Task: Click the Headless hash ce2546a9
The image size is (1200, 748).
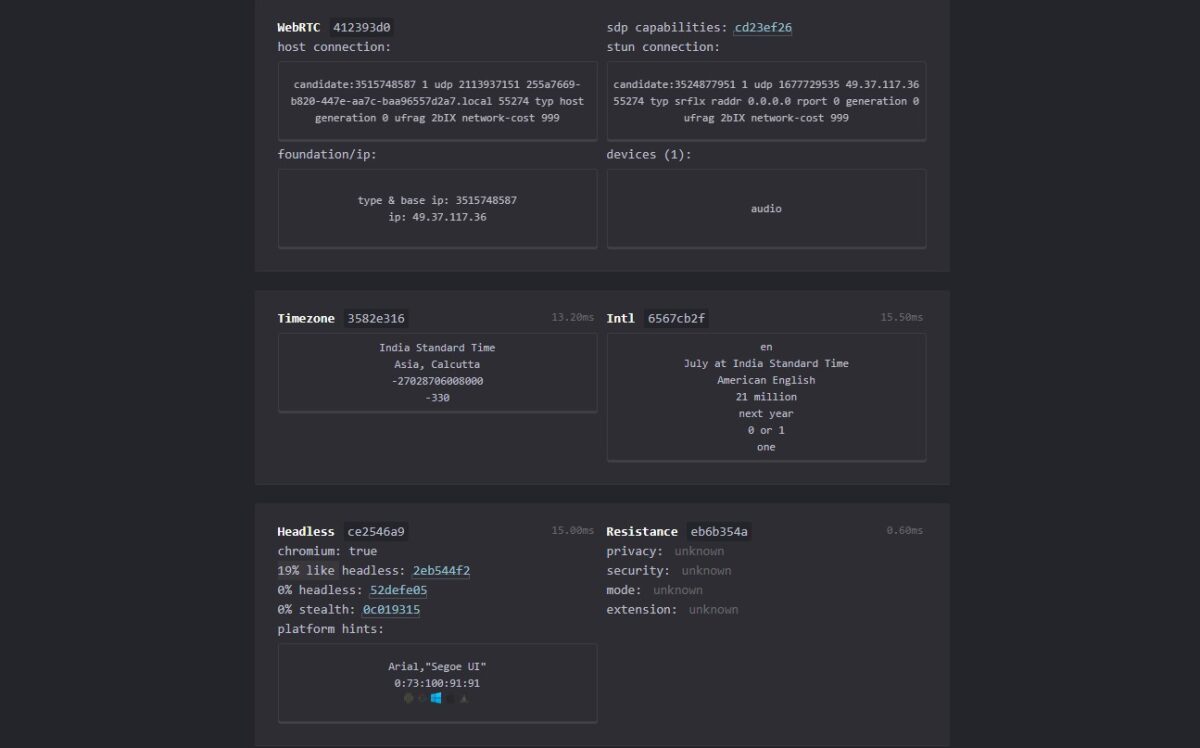Action: tap(375, 532)
